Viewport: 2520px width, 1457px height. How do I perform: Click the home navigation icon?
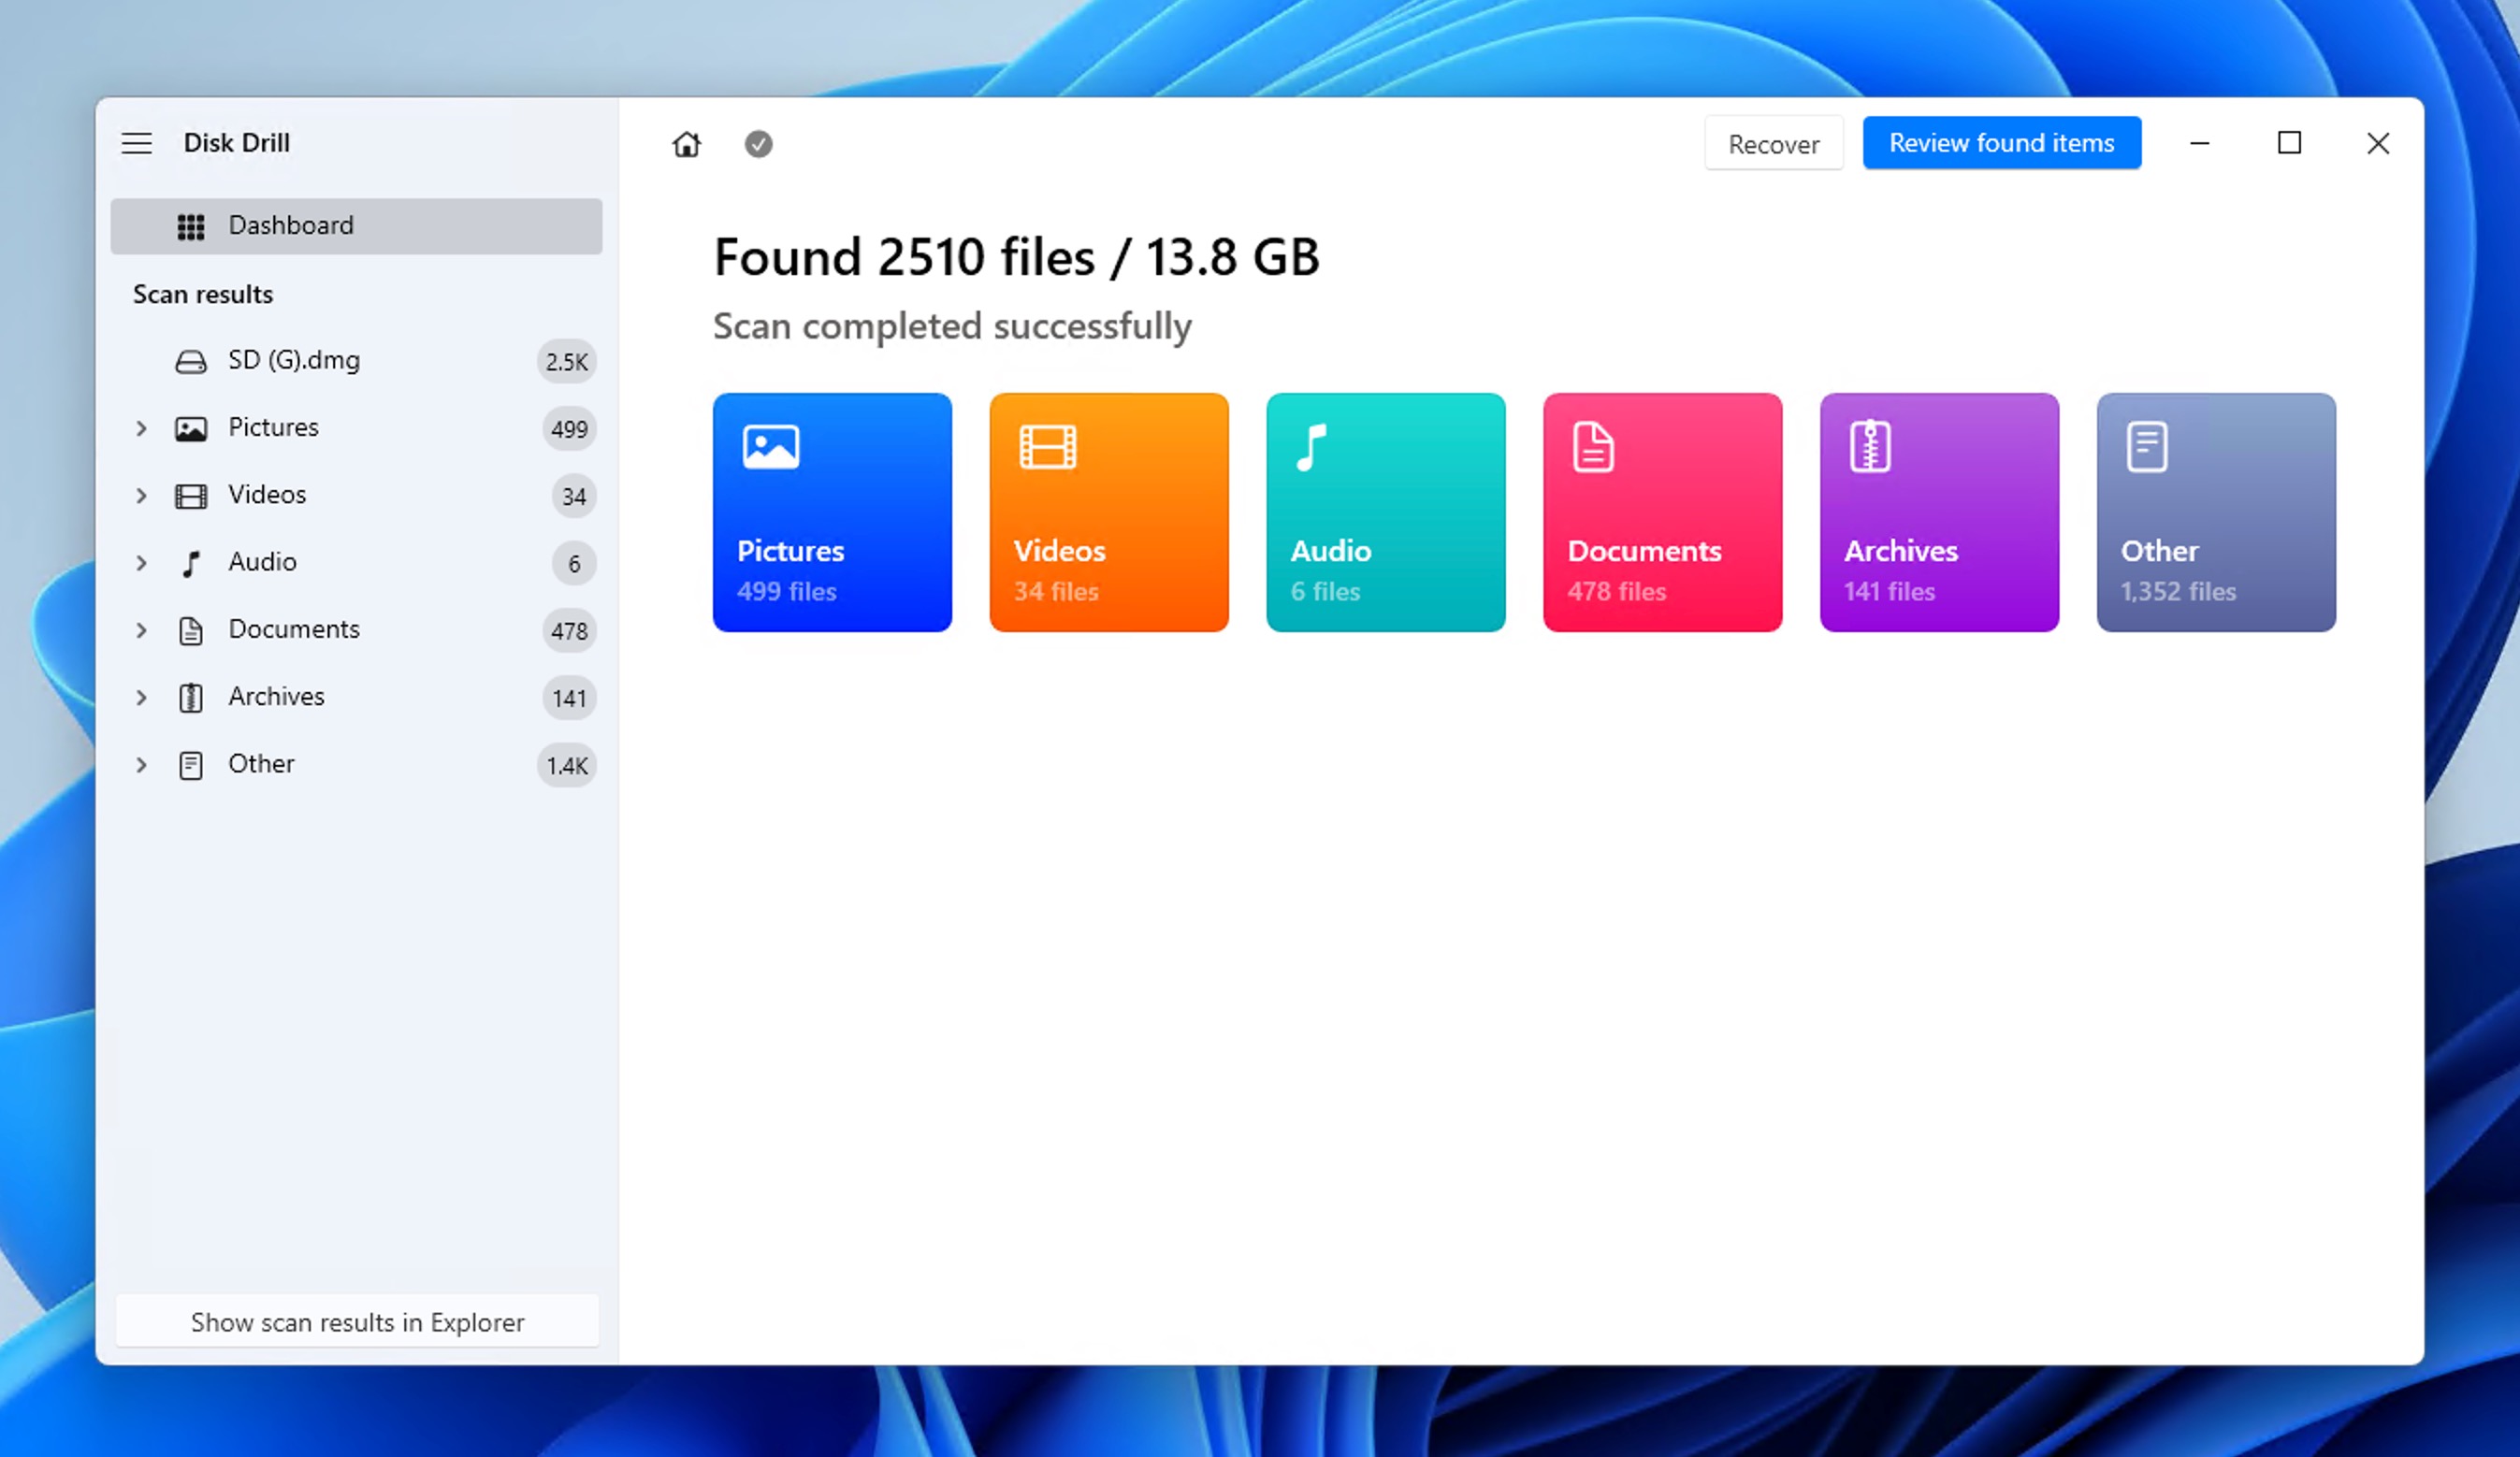(x=687, y=142)
